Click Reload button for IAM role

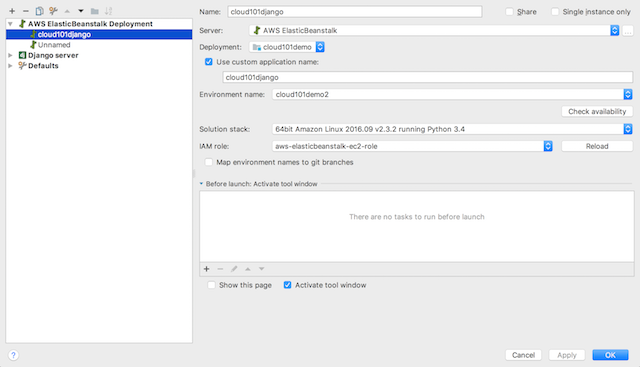coord(597,146)
